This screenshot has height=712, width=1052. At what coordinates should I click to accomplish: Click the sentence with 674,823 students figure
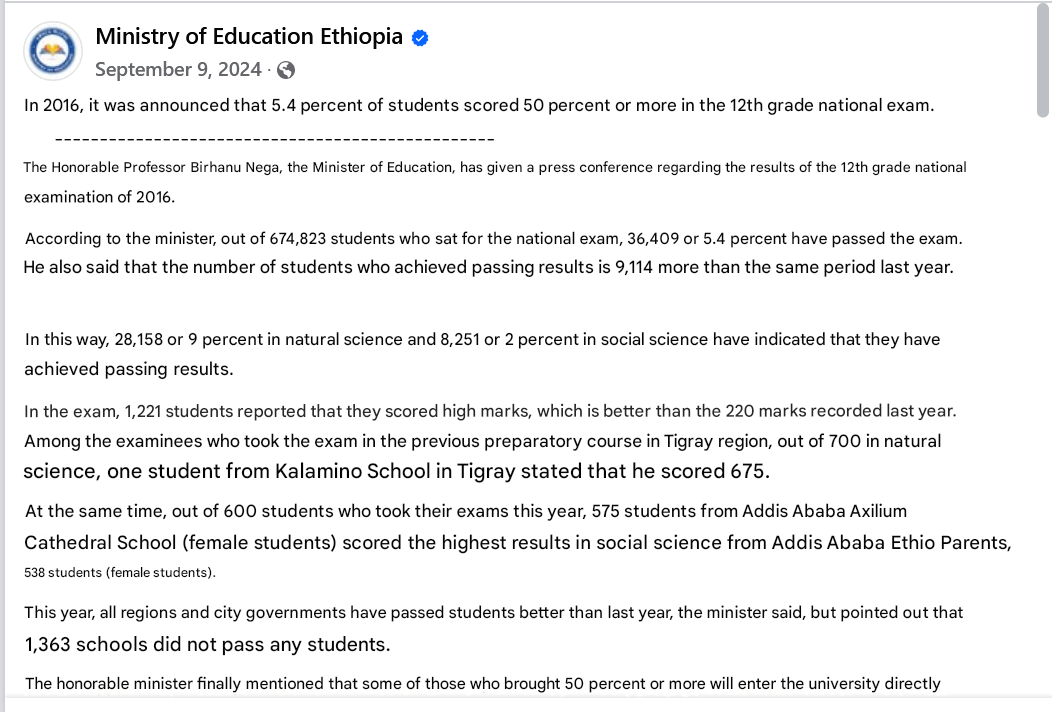pos(494,238)
